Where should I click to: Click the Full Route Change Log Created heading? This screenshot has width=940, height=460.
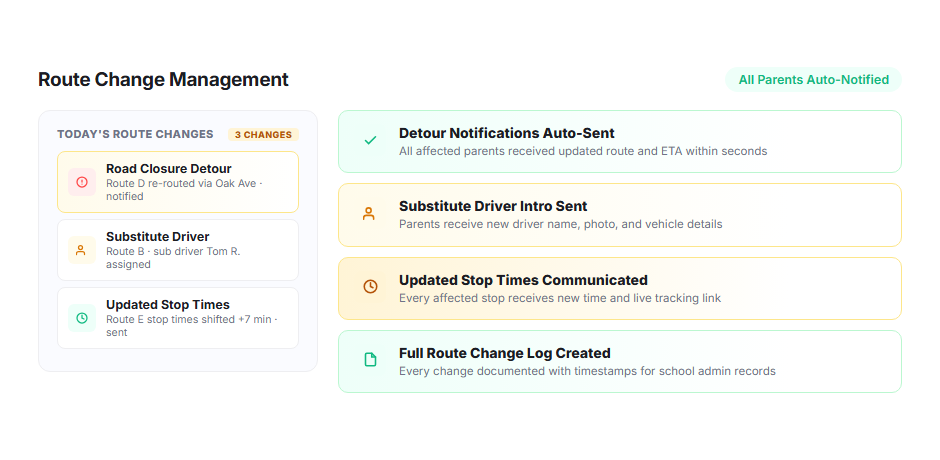coord(505,353)
